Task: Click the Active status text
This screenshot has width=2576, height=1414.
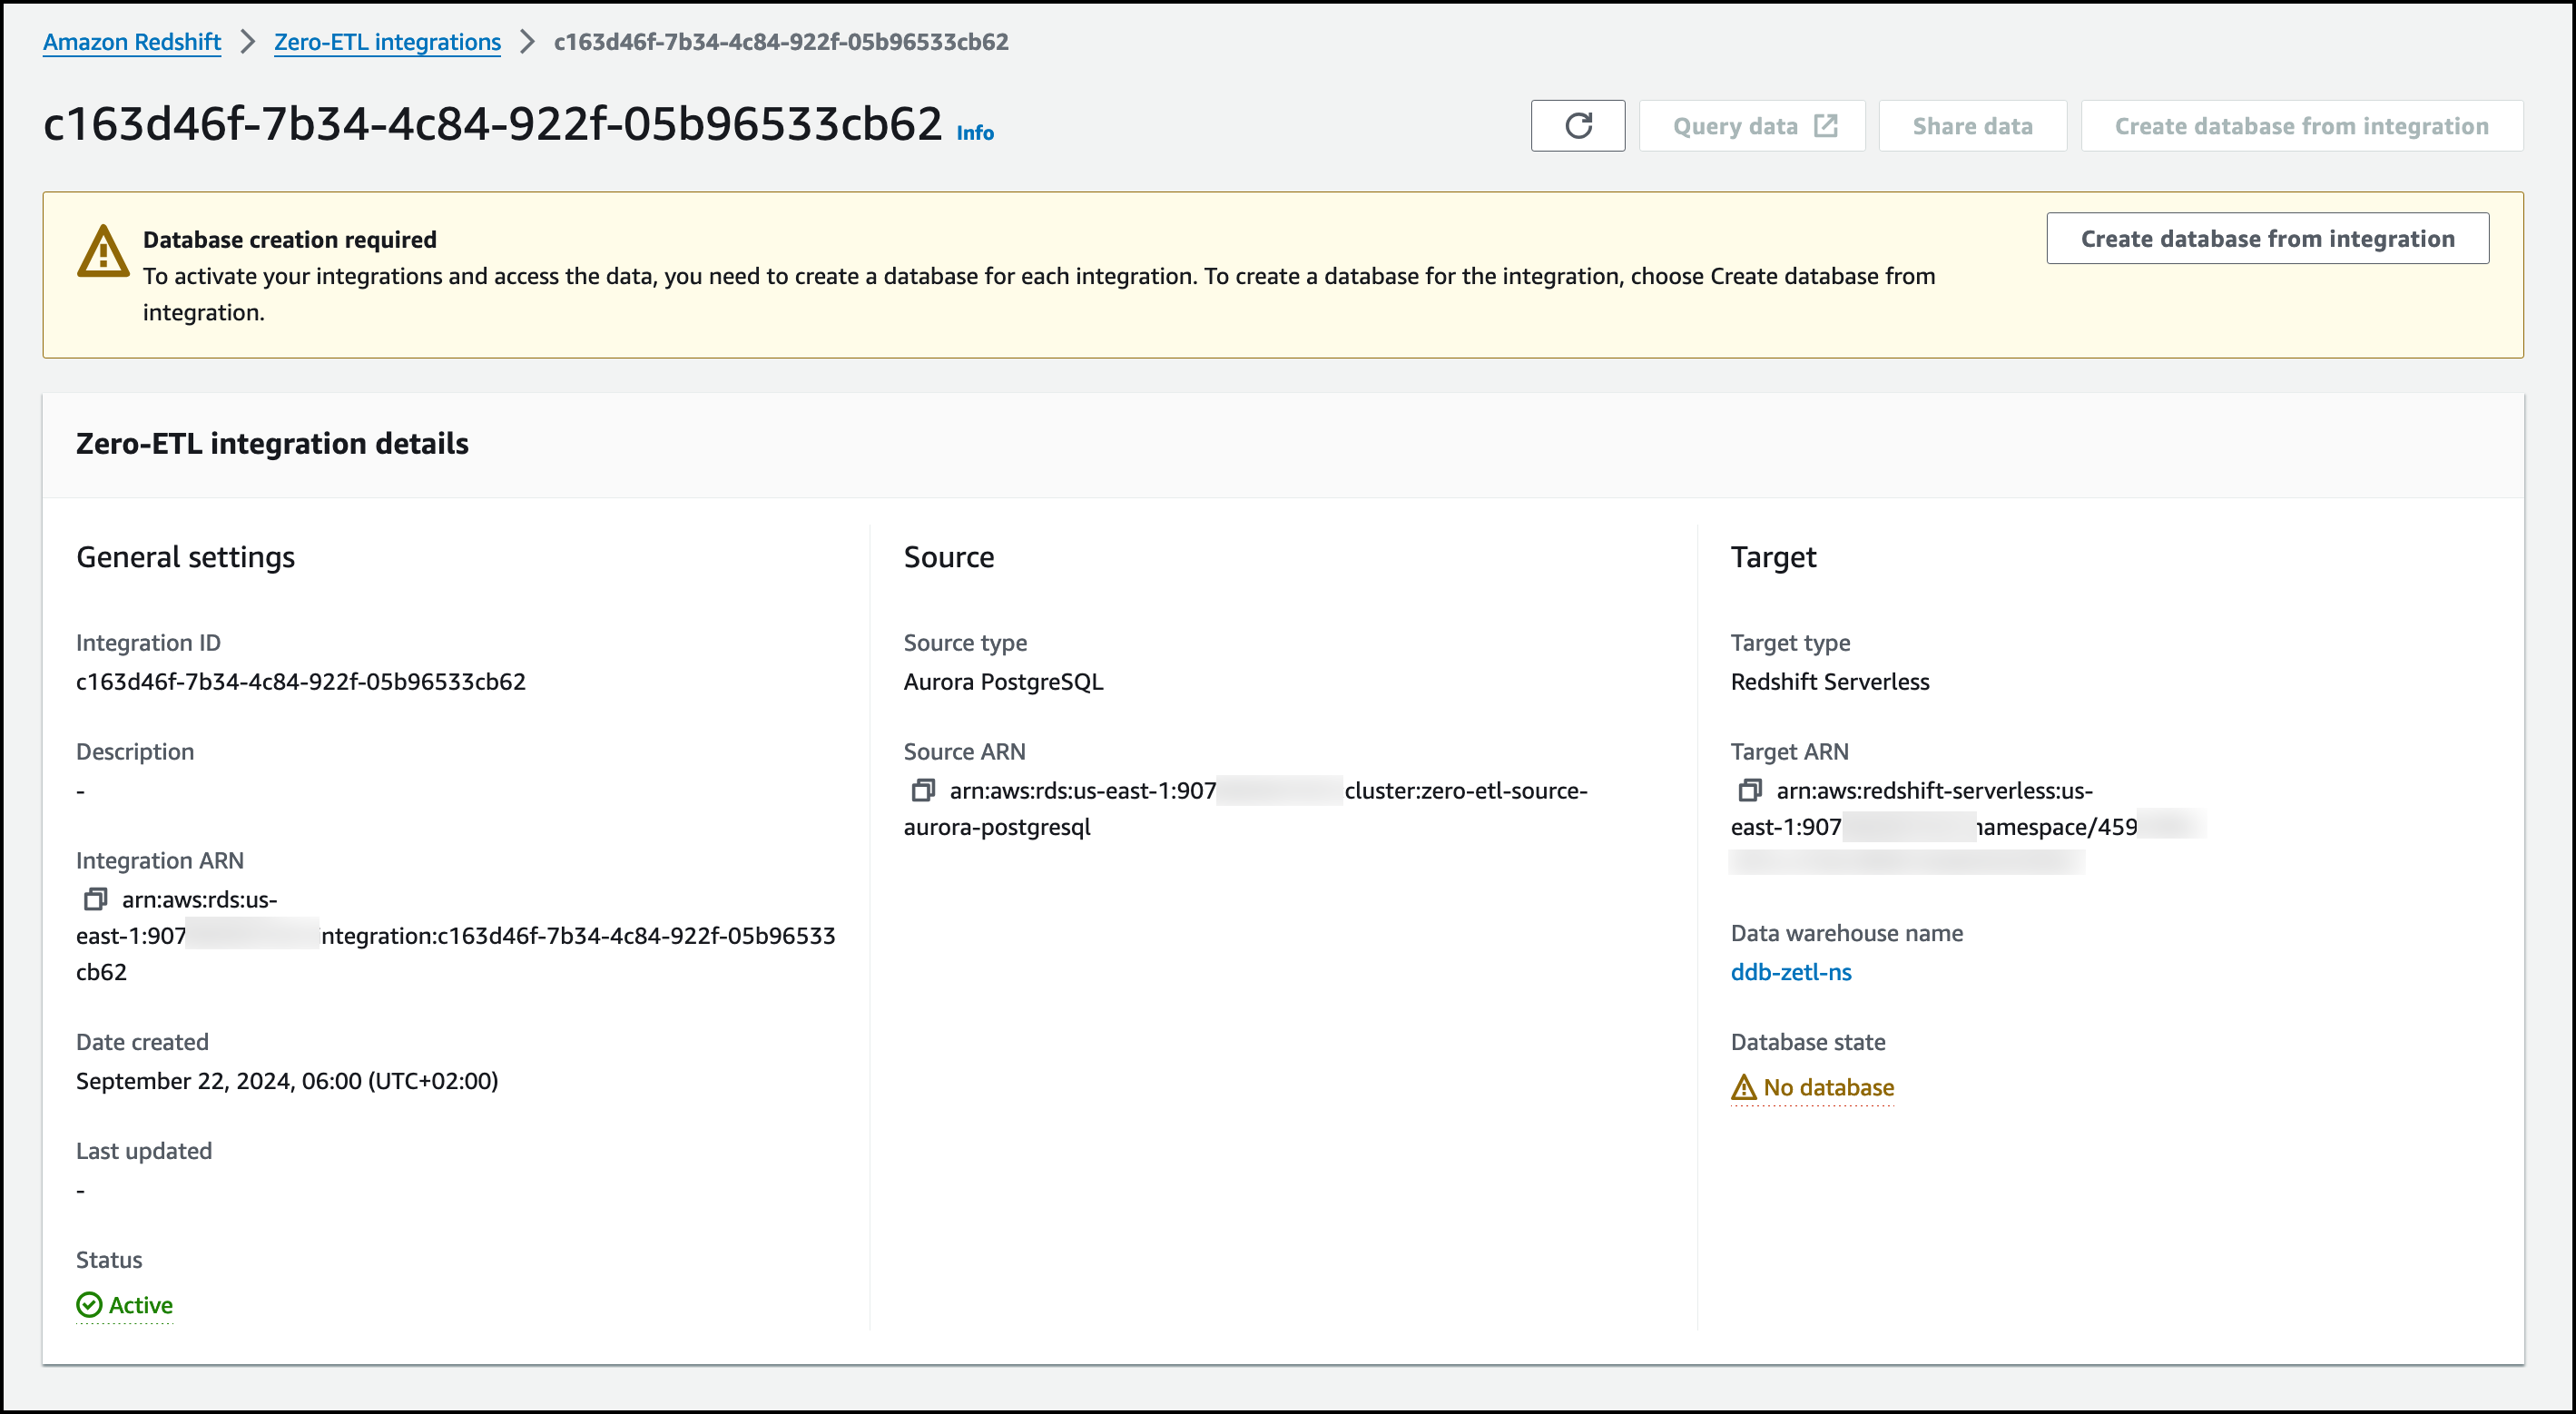Action: (140, 1305)
